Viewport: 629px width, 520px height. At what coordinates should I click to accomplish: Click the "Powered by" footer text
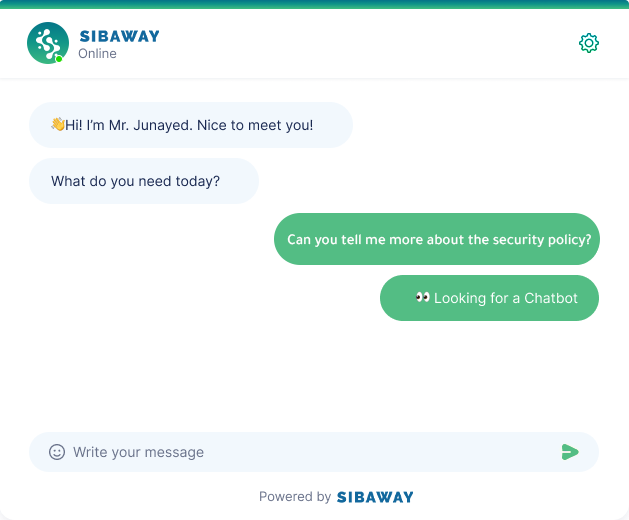(x=295, y=497)
